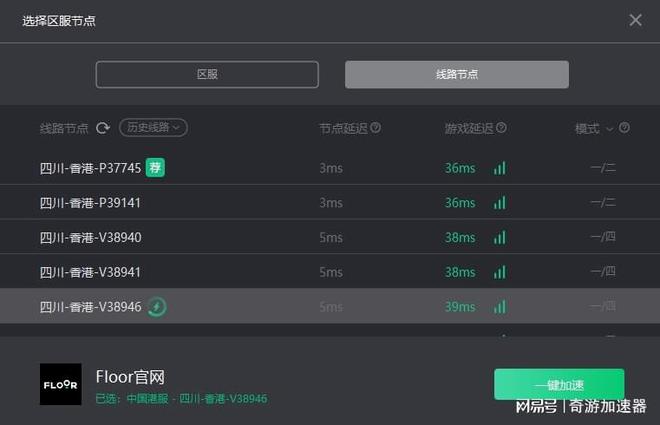Switch to the 区服 tab

(207, 74)
